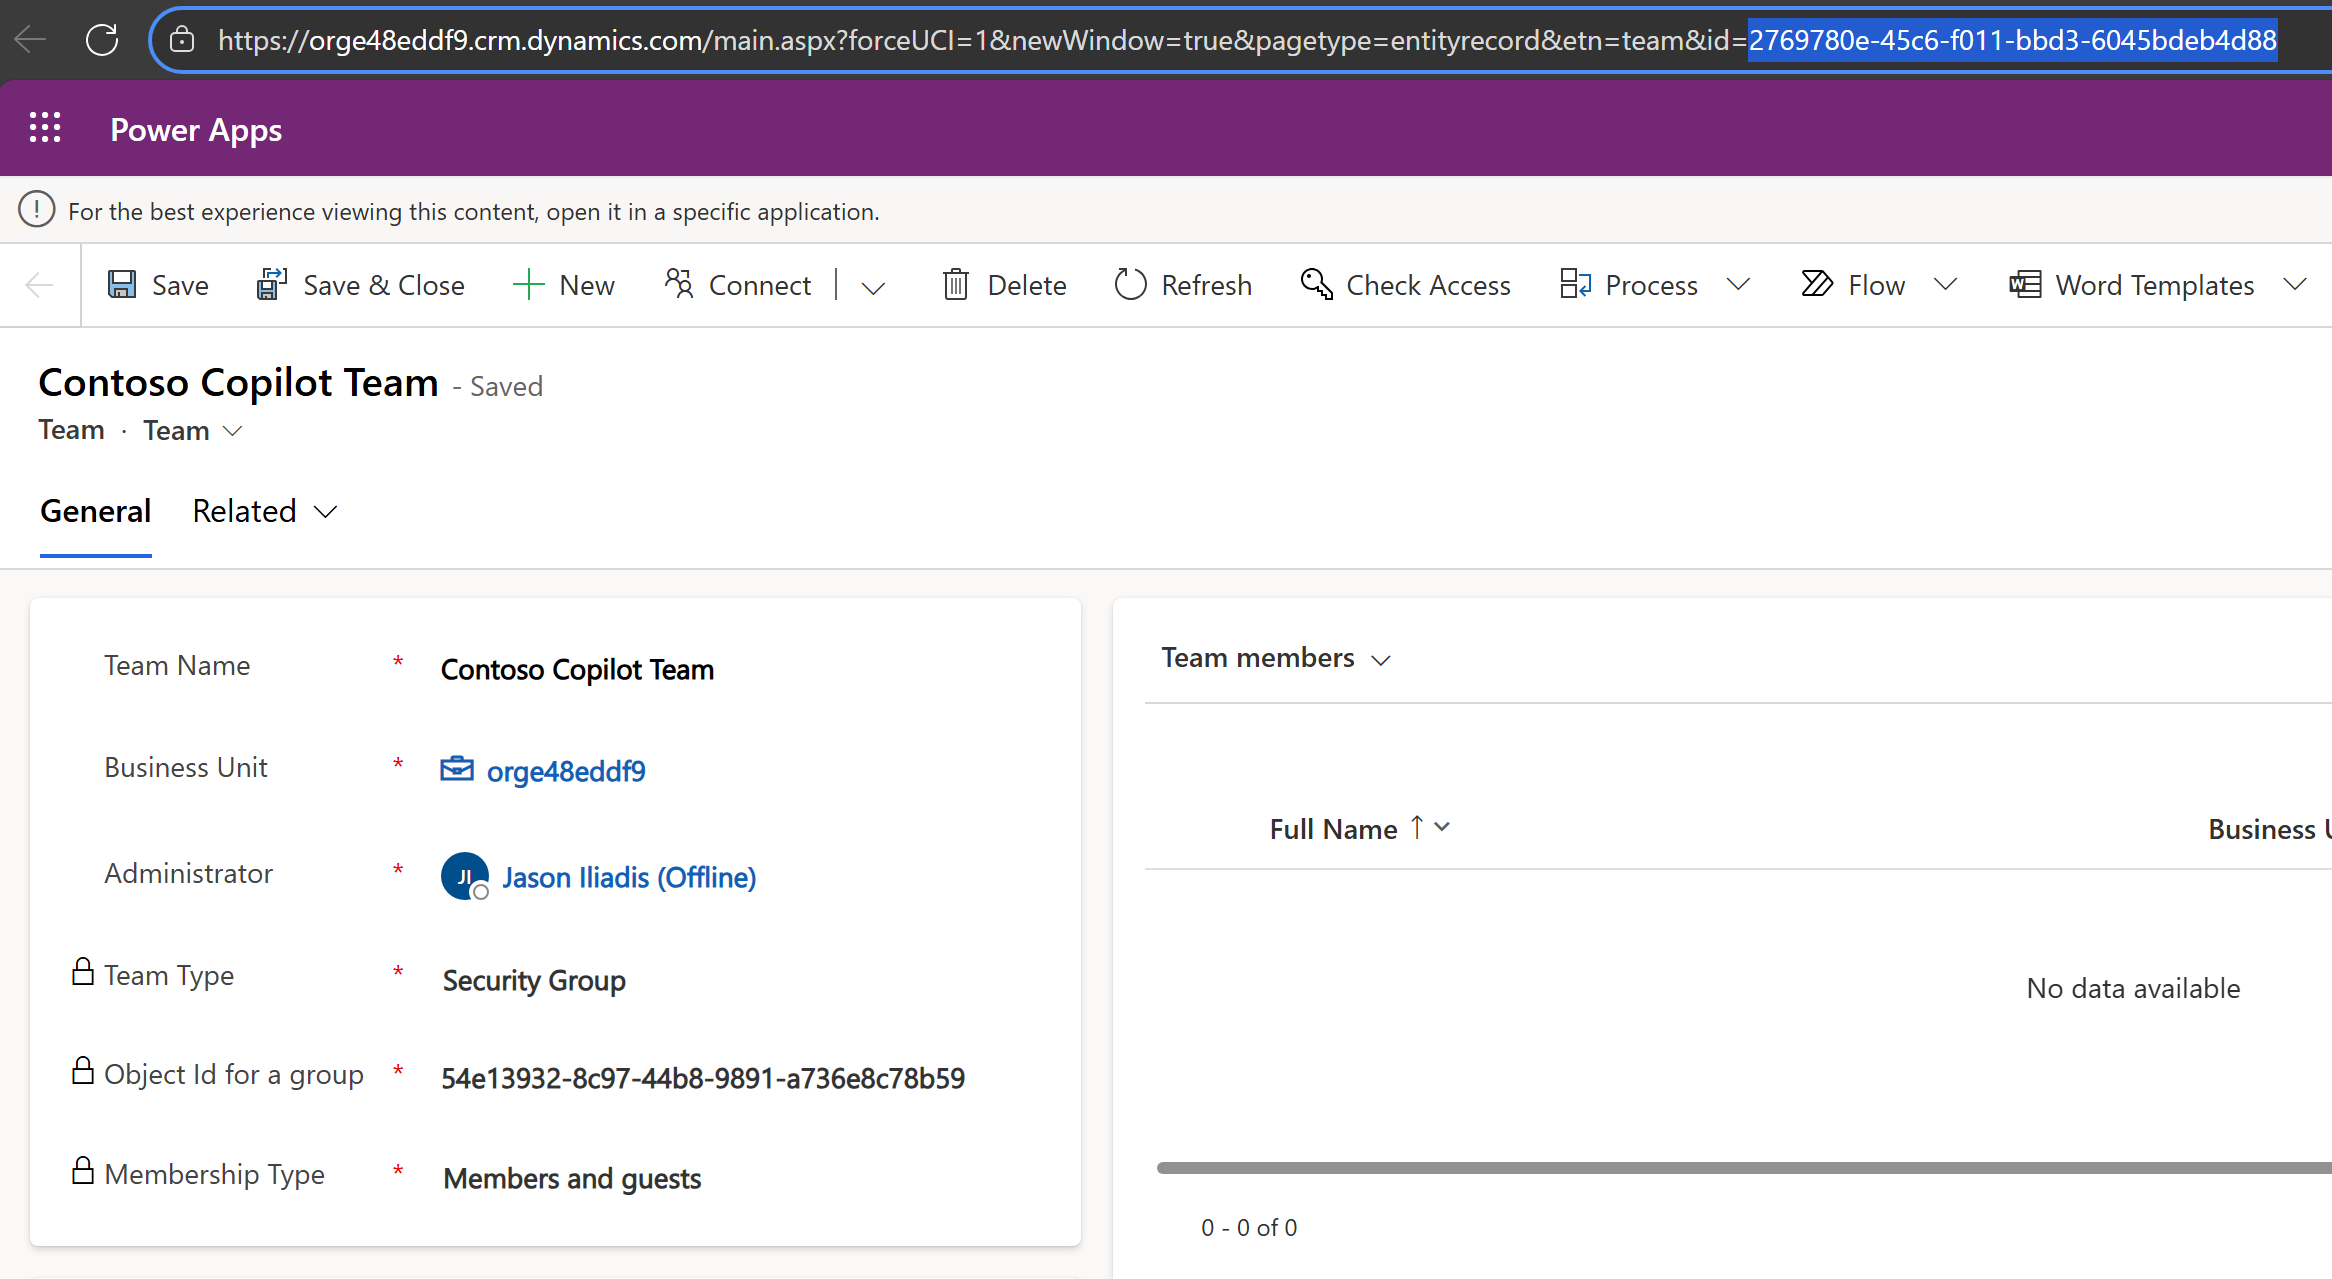Open the orge48eddf9 business unit link
This screenshot has width=2332, height=1279.
point(565,771)
